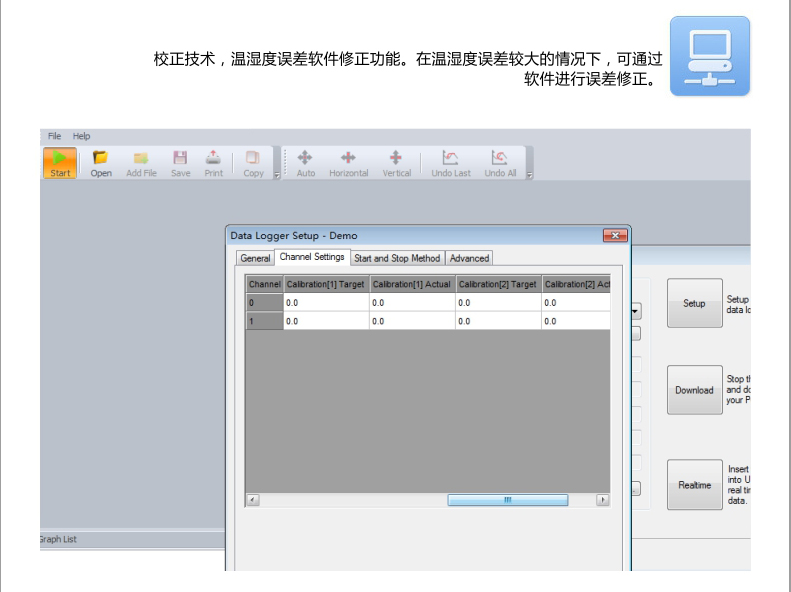791x592 pixels.
Task: Select the Auto zoom tool
Action: pos(305,163)
